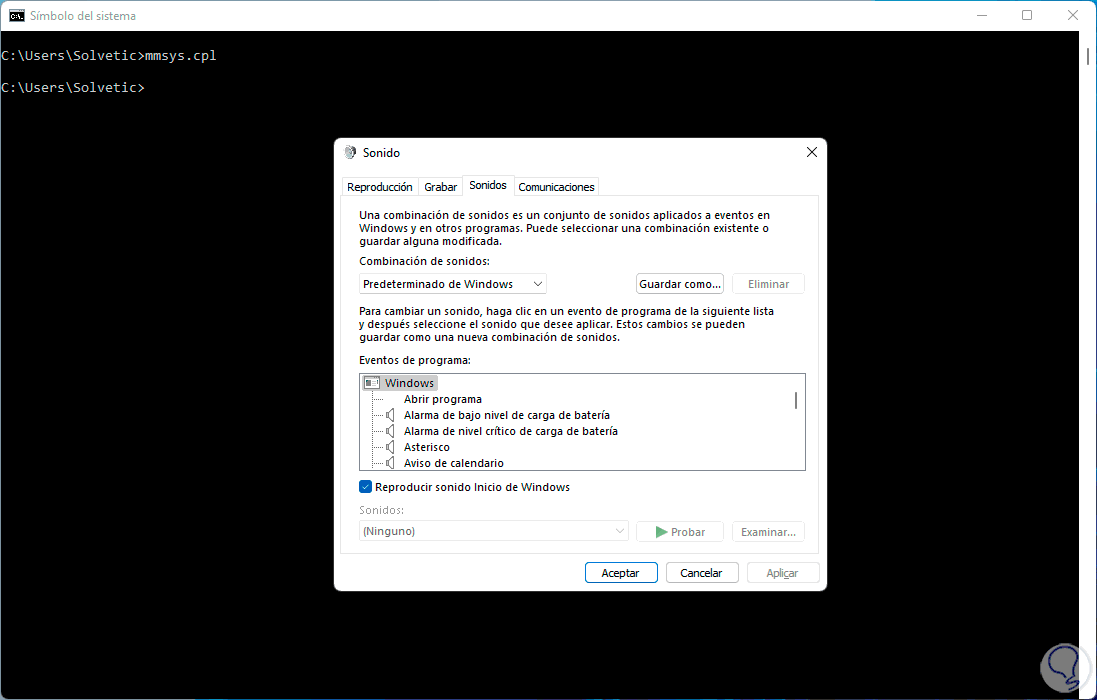
Task: Select the Aviso de calendario event
Action: (x=453, y=463)
